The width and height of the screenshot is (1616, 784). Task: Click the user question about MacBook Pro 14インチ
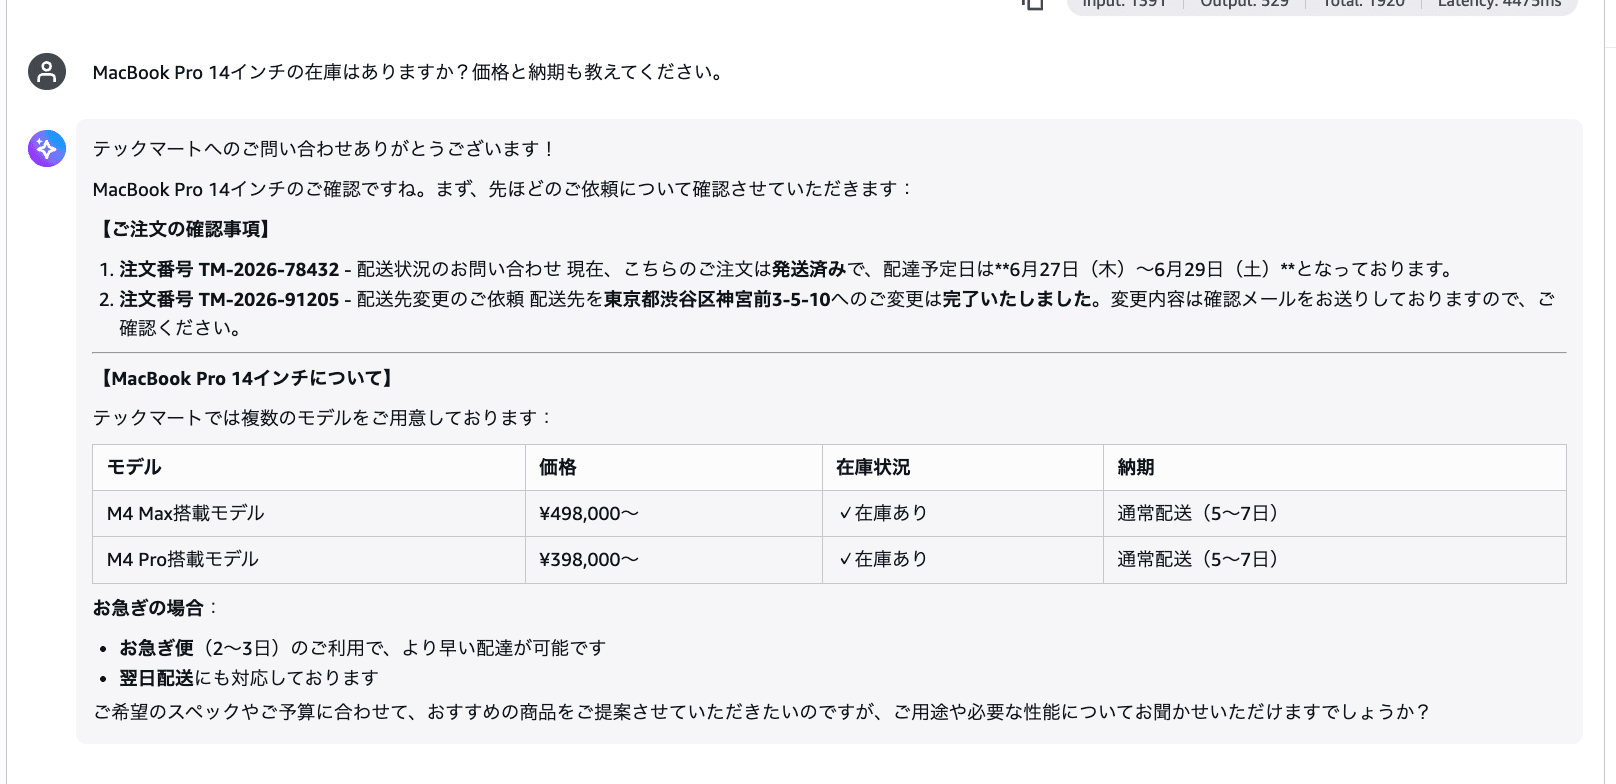[x=408, y=72]
